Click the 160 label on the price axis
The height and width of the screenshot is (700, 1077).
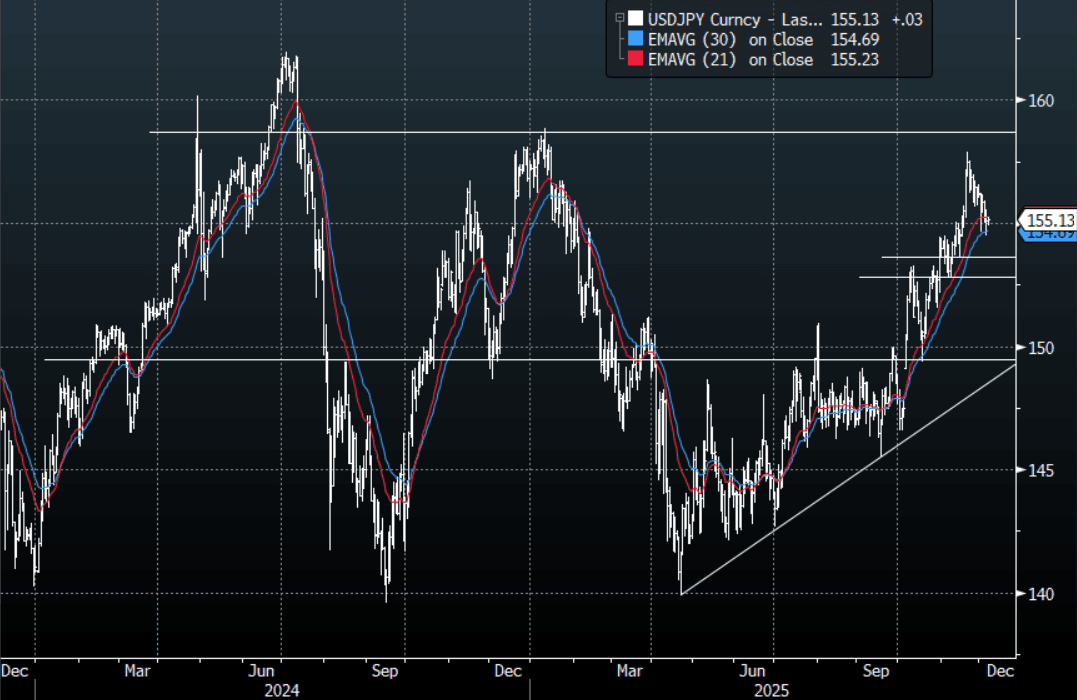[x=1041, y=100]
